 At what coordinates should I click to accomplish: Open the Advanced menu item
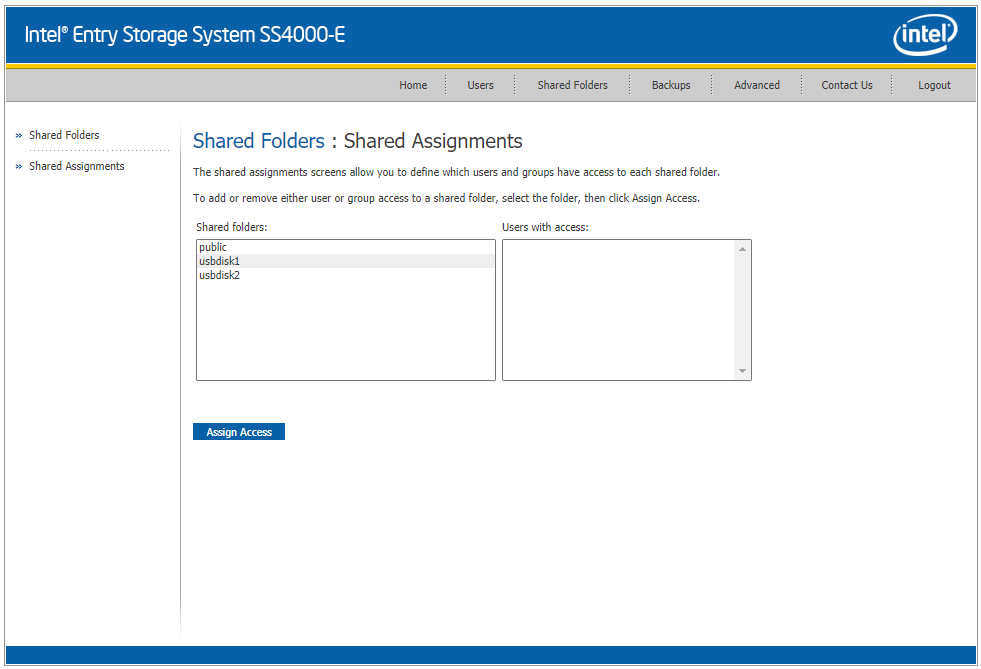(x=756, y=85)
